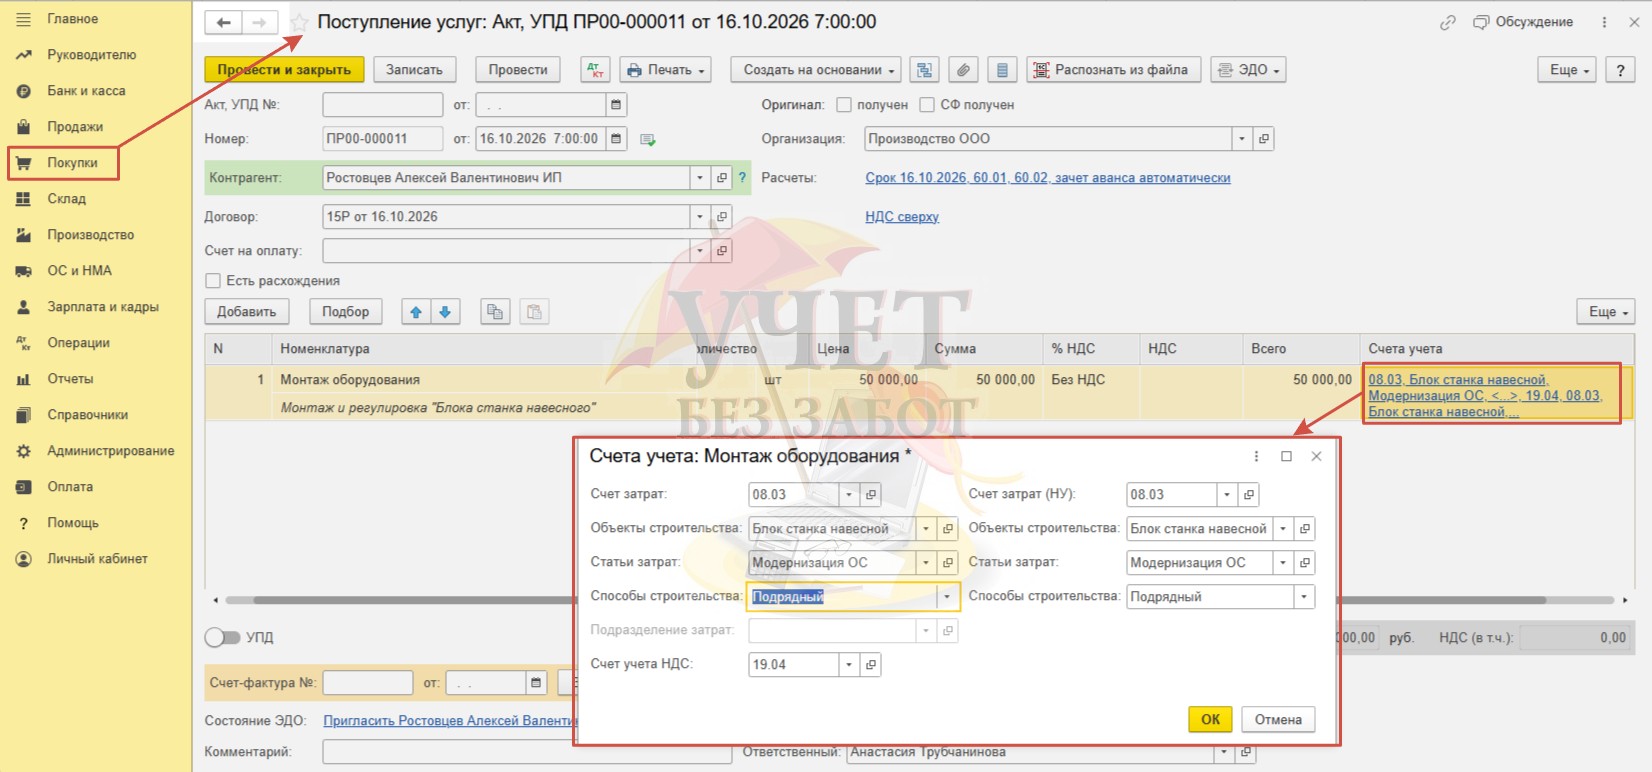1652x772 pixels.
Task: Open the НДС сверху link
Action: pyautogui.click(x=902, y=217)
